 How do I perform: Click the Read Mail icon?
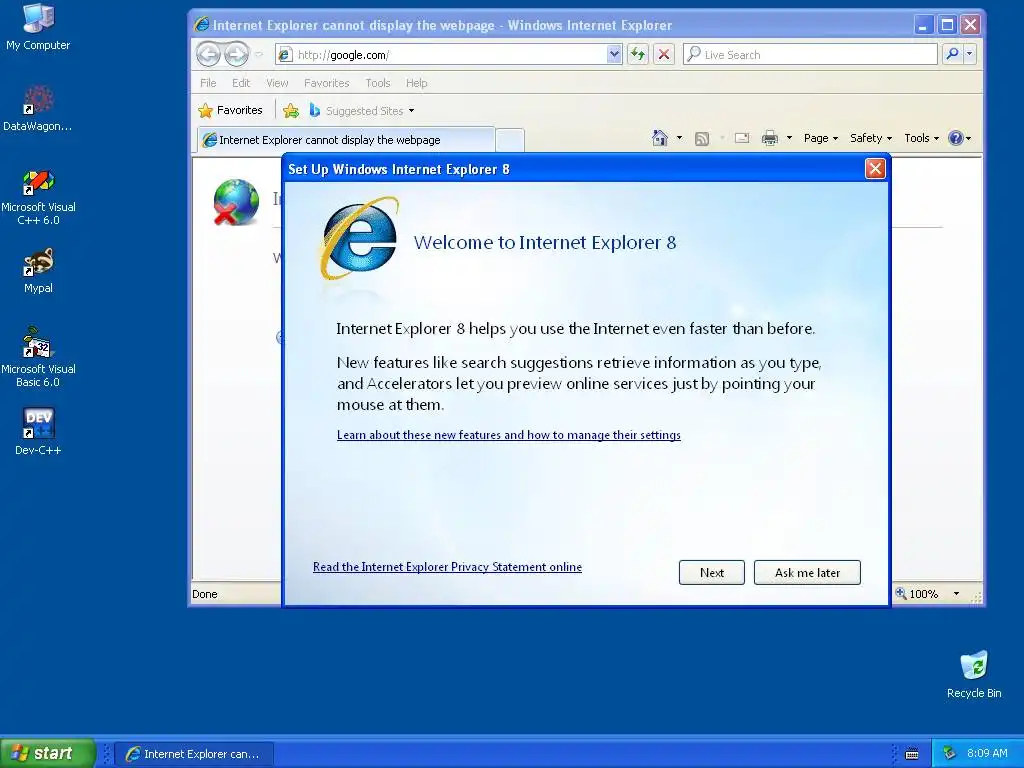coord(742,138)
